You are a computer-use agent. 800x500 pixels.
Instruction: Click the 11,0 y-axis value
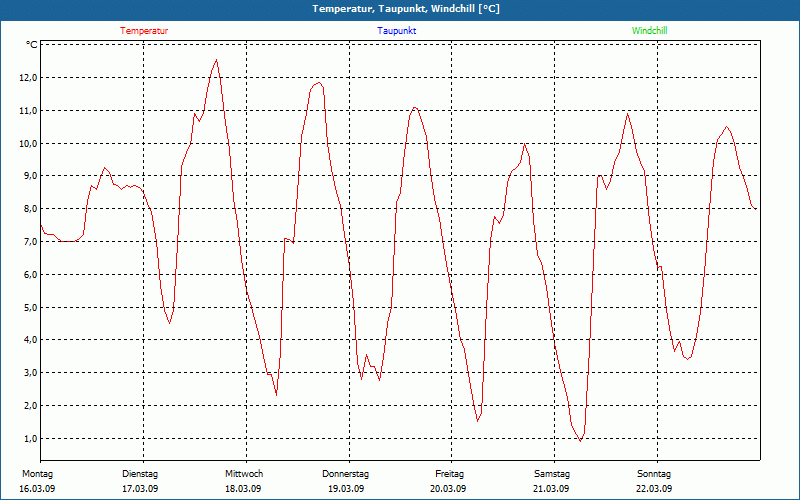point(29,111)
